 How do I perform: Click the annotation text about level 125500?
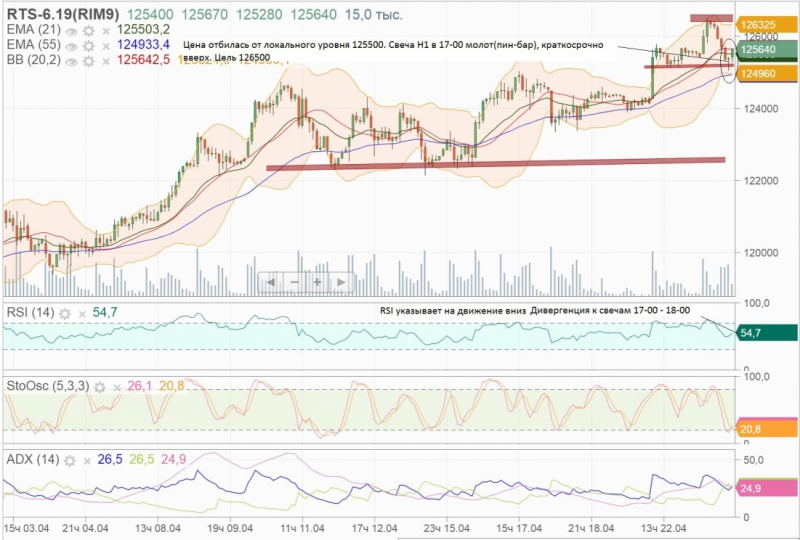pyautogui.click(x=393, y=51)
